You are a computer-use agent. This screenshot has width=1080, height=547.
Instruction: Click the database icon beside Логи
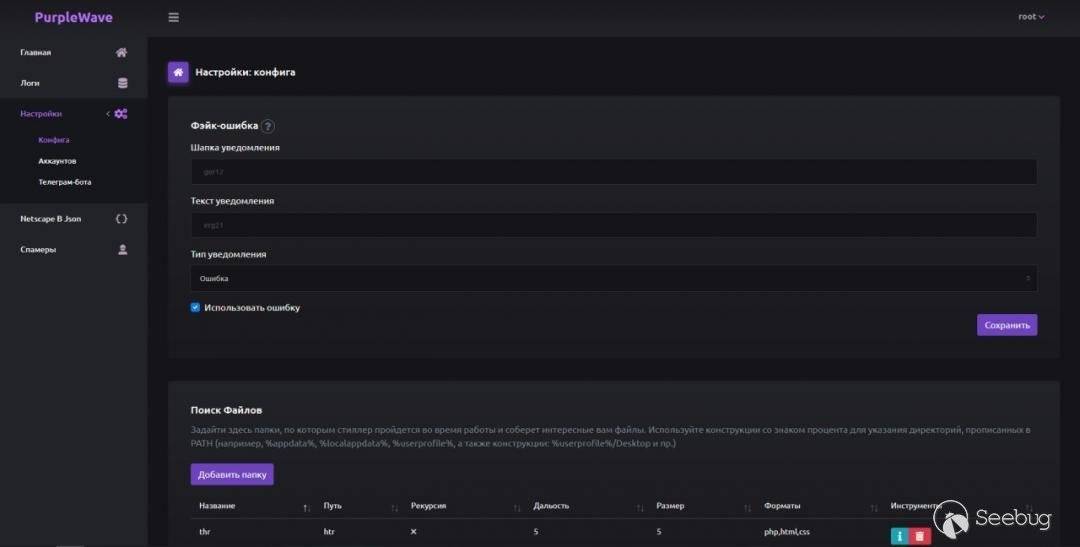point(122,83)
